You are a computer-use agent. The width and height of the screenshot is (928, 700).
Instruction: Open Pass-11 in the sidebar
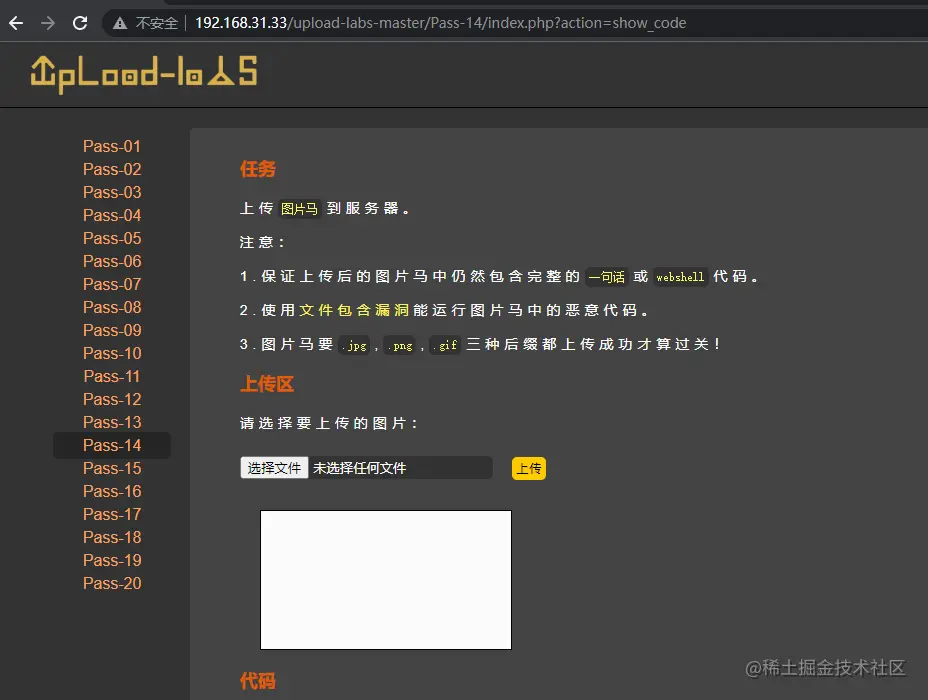click(x=112, y=376)
